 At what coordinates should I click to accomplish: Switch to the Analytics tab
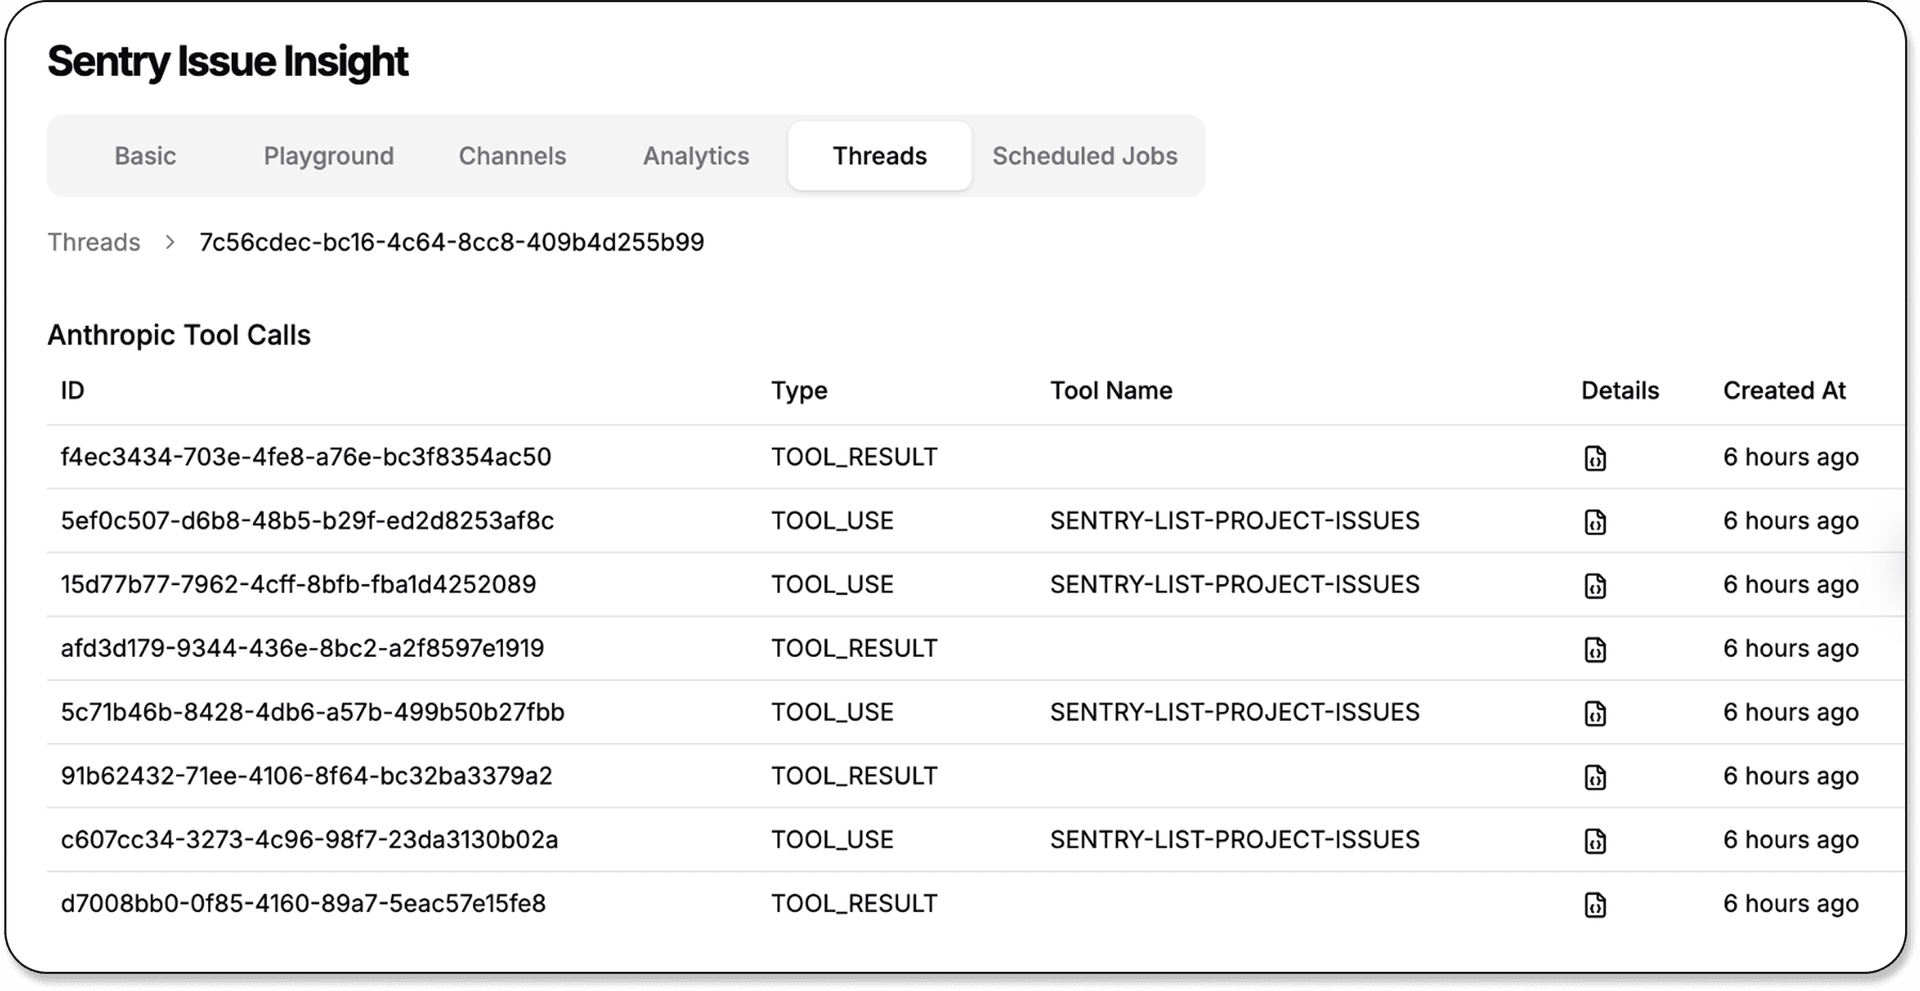click(696, 156)
